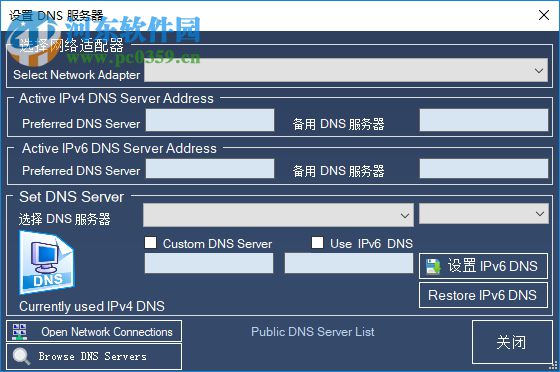Click the Set DNS Server group label
Viewport: 560px width, 372px height.
pyautogui.click(x=72, y=197)
